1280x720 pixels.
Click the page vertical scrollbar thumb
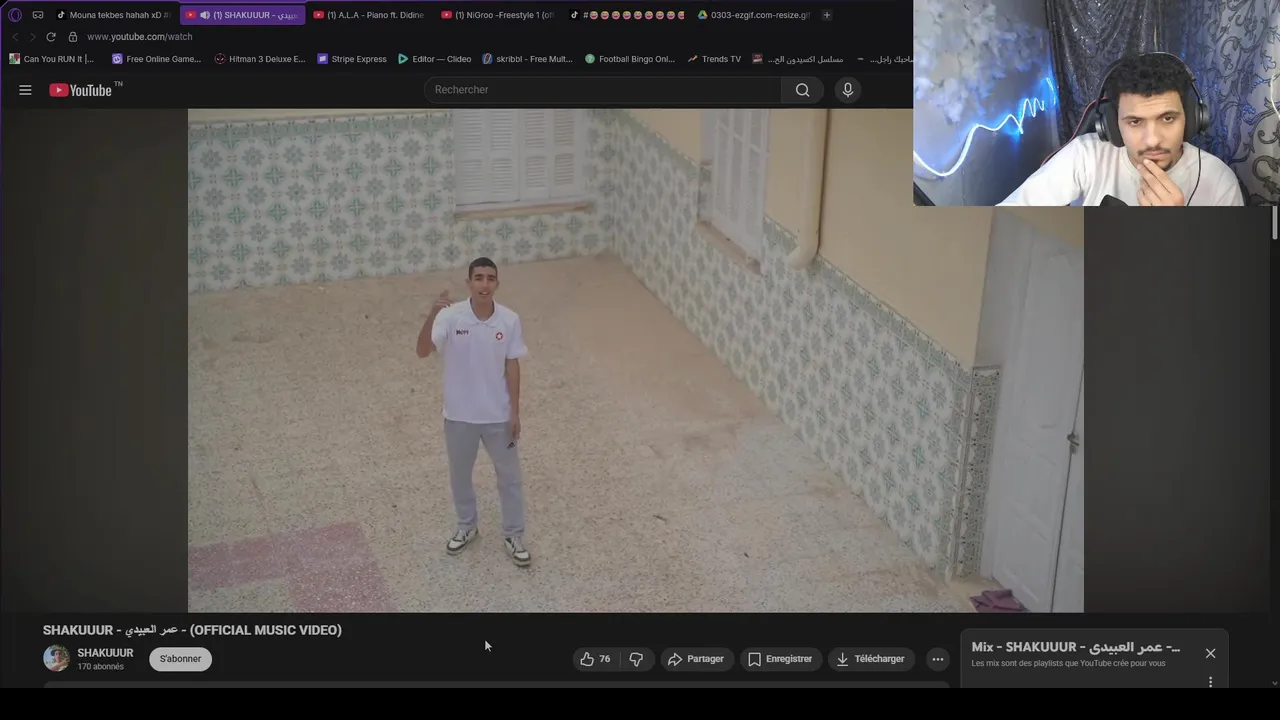(1274, 222)
